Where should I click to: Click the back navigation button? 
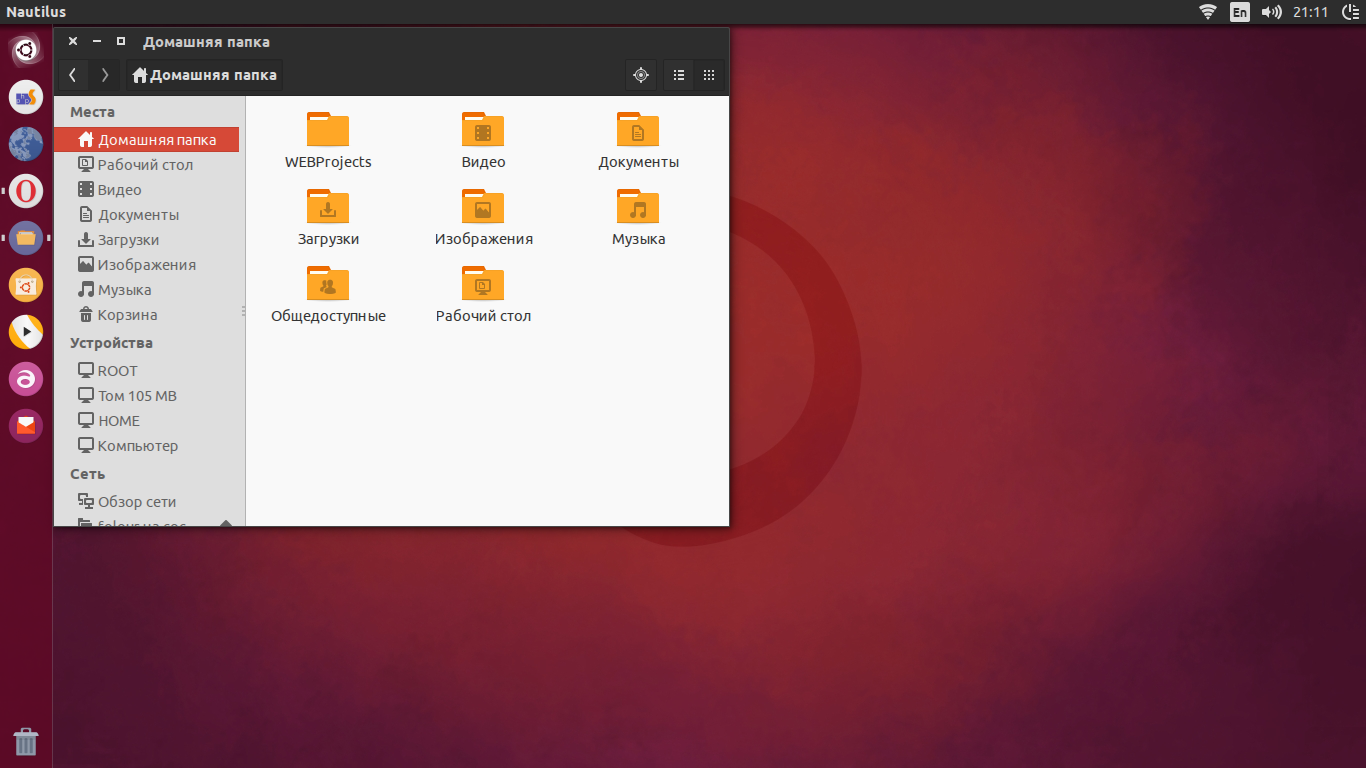(73, 75)
